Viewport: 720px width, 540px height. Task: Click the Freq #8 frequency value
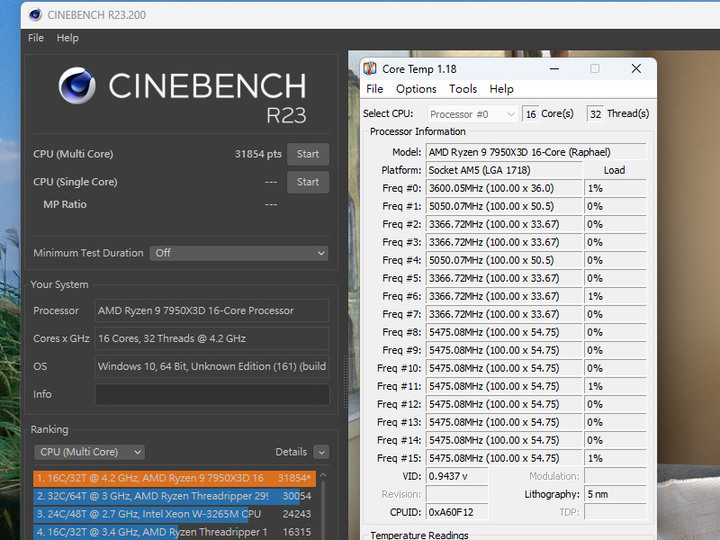coord(504,332)
